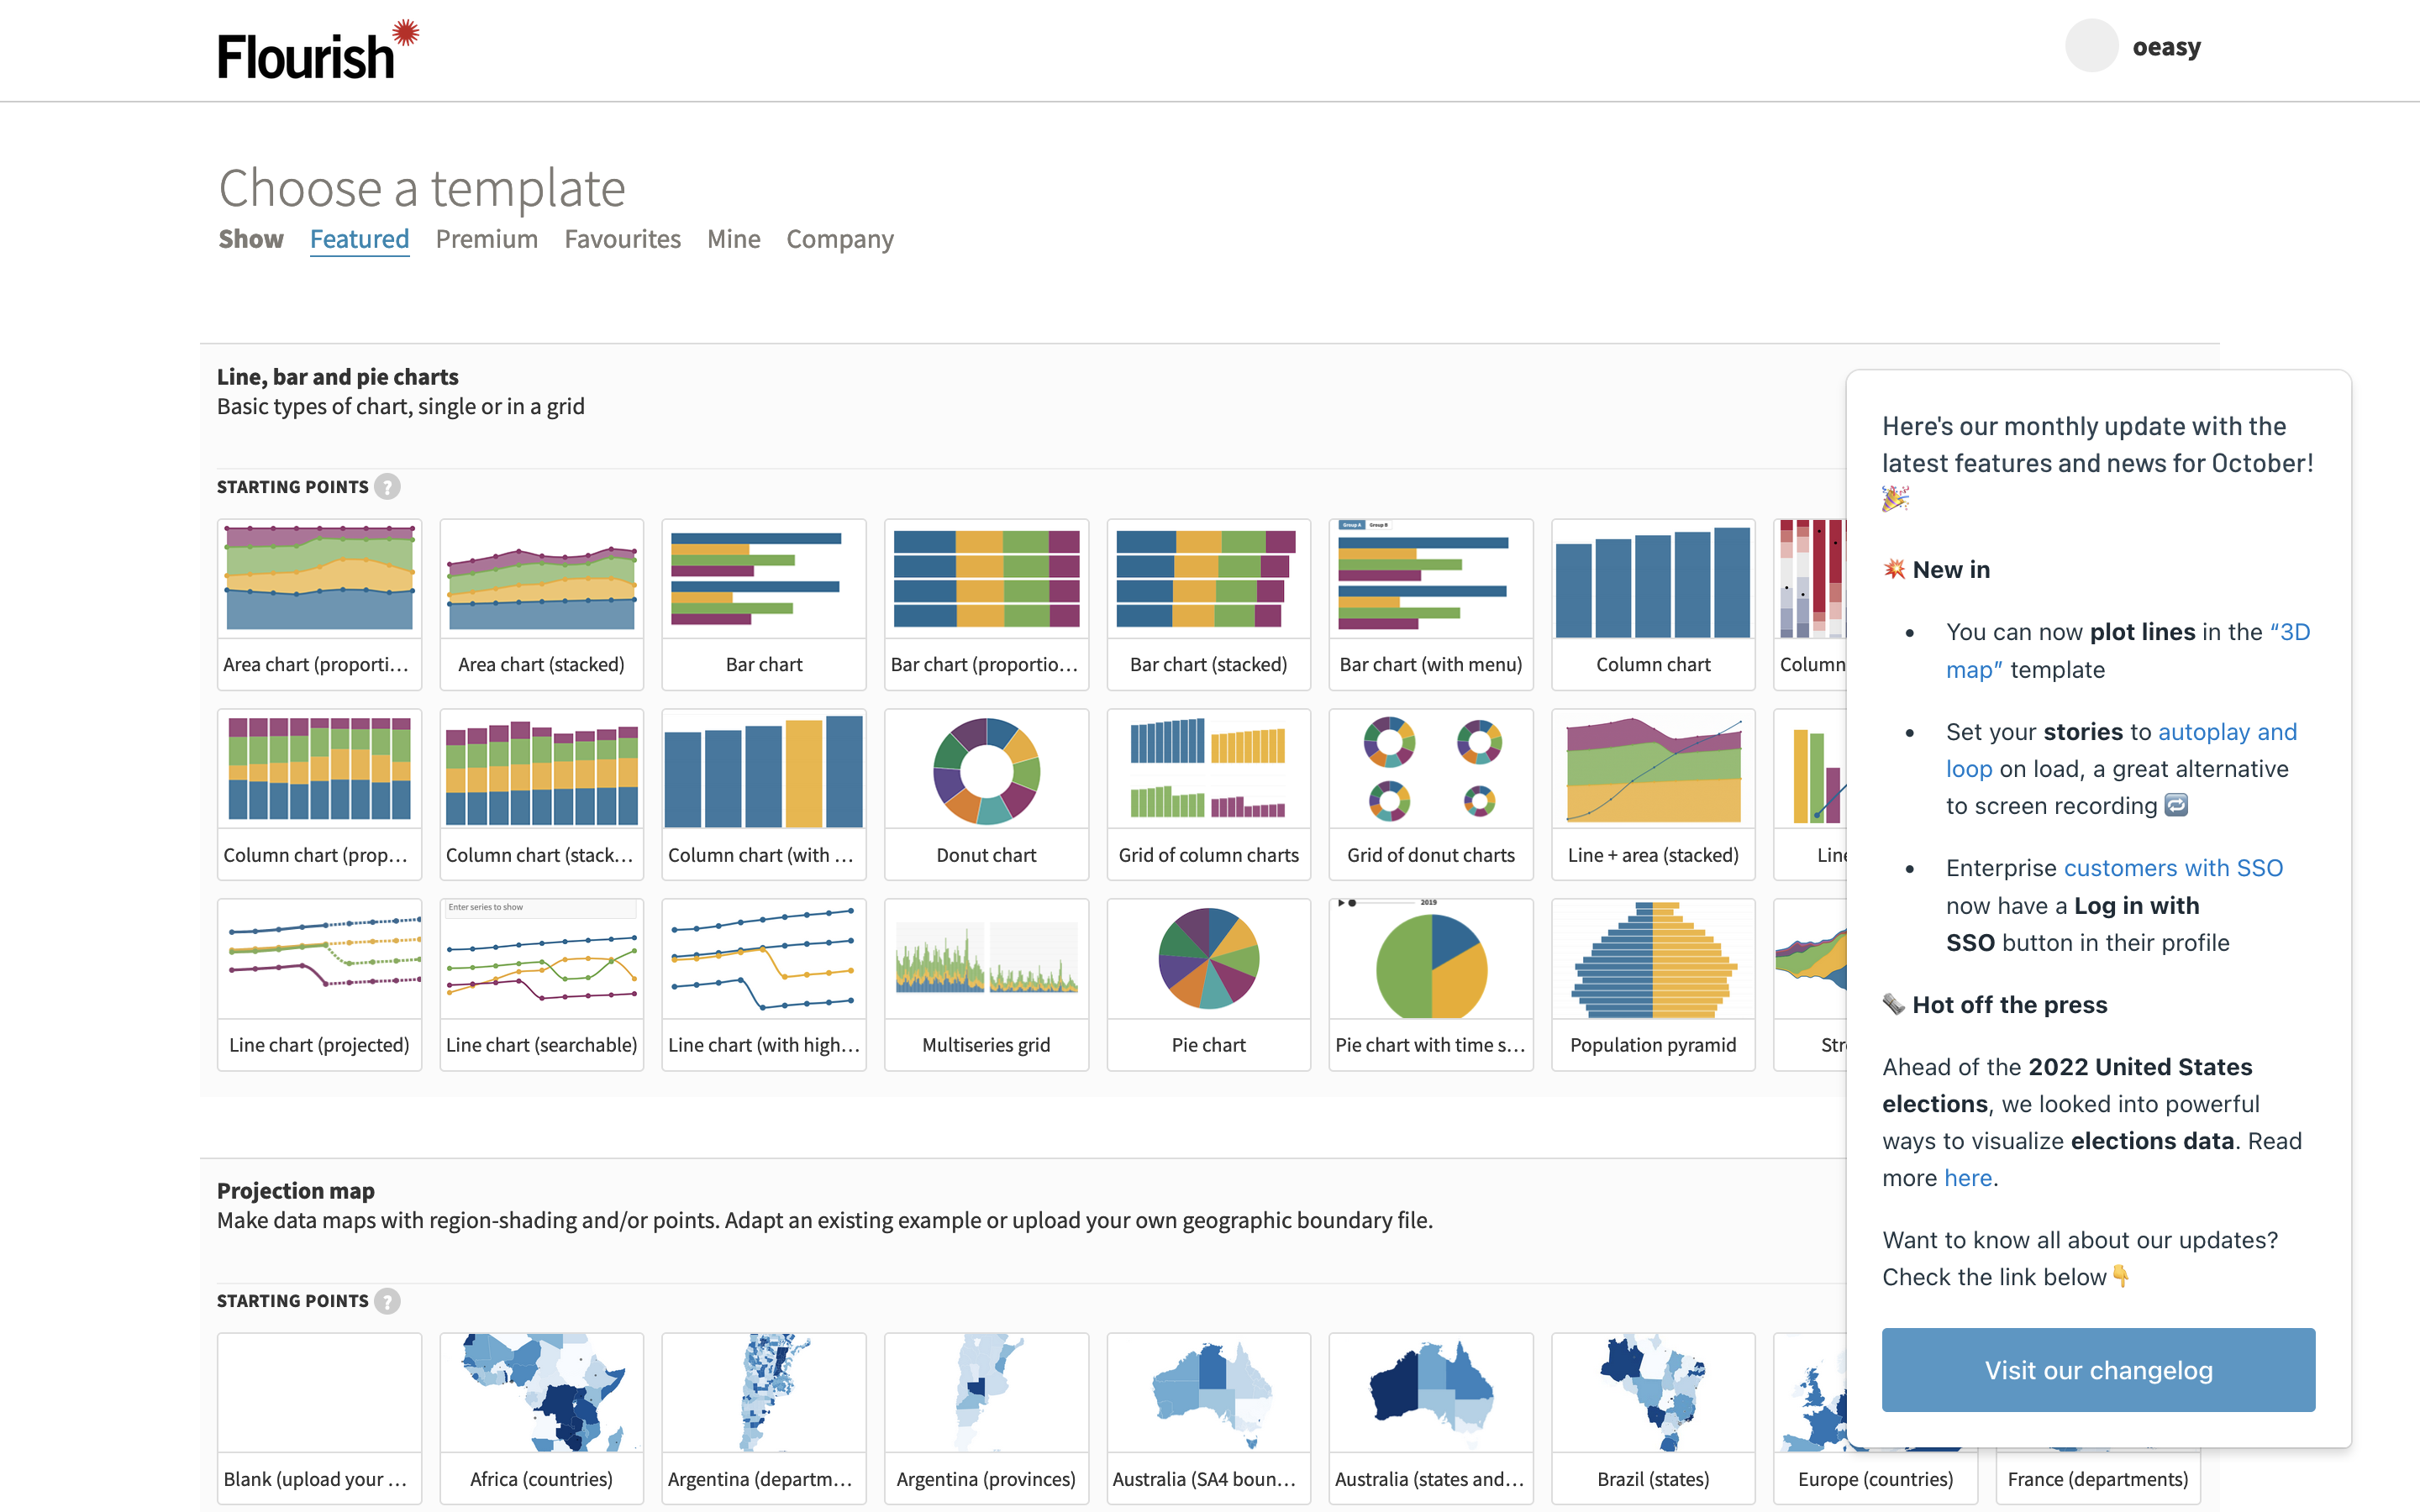This screenshot has height=1512, width=2420.
Task: Open the Multiseries grid template
Action: [986, 984]
